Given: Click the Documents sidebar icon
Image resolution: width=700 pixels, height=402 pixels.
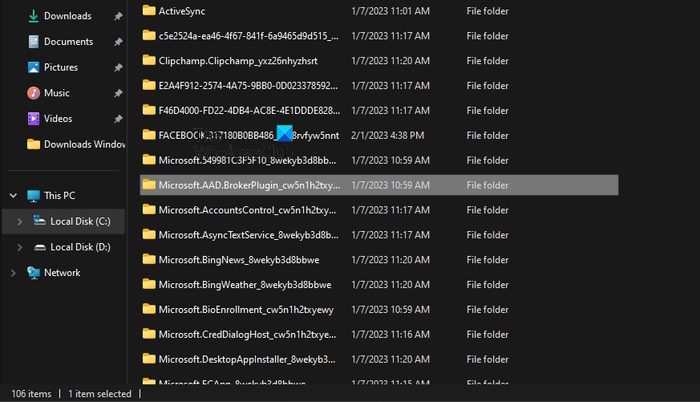Looking at the screenshot, I should pyautogui.click(x=33, y=42).
